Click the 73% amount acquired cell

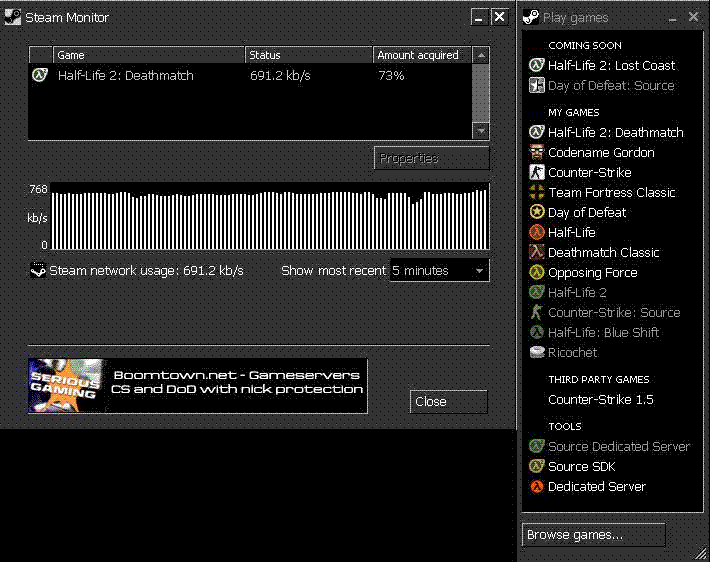pyautogui.click(x=391, y=75)
